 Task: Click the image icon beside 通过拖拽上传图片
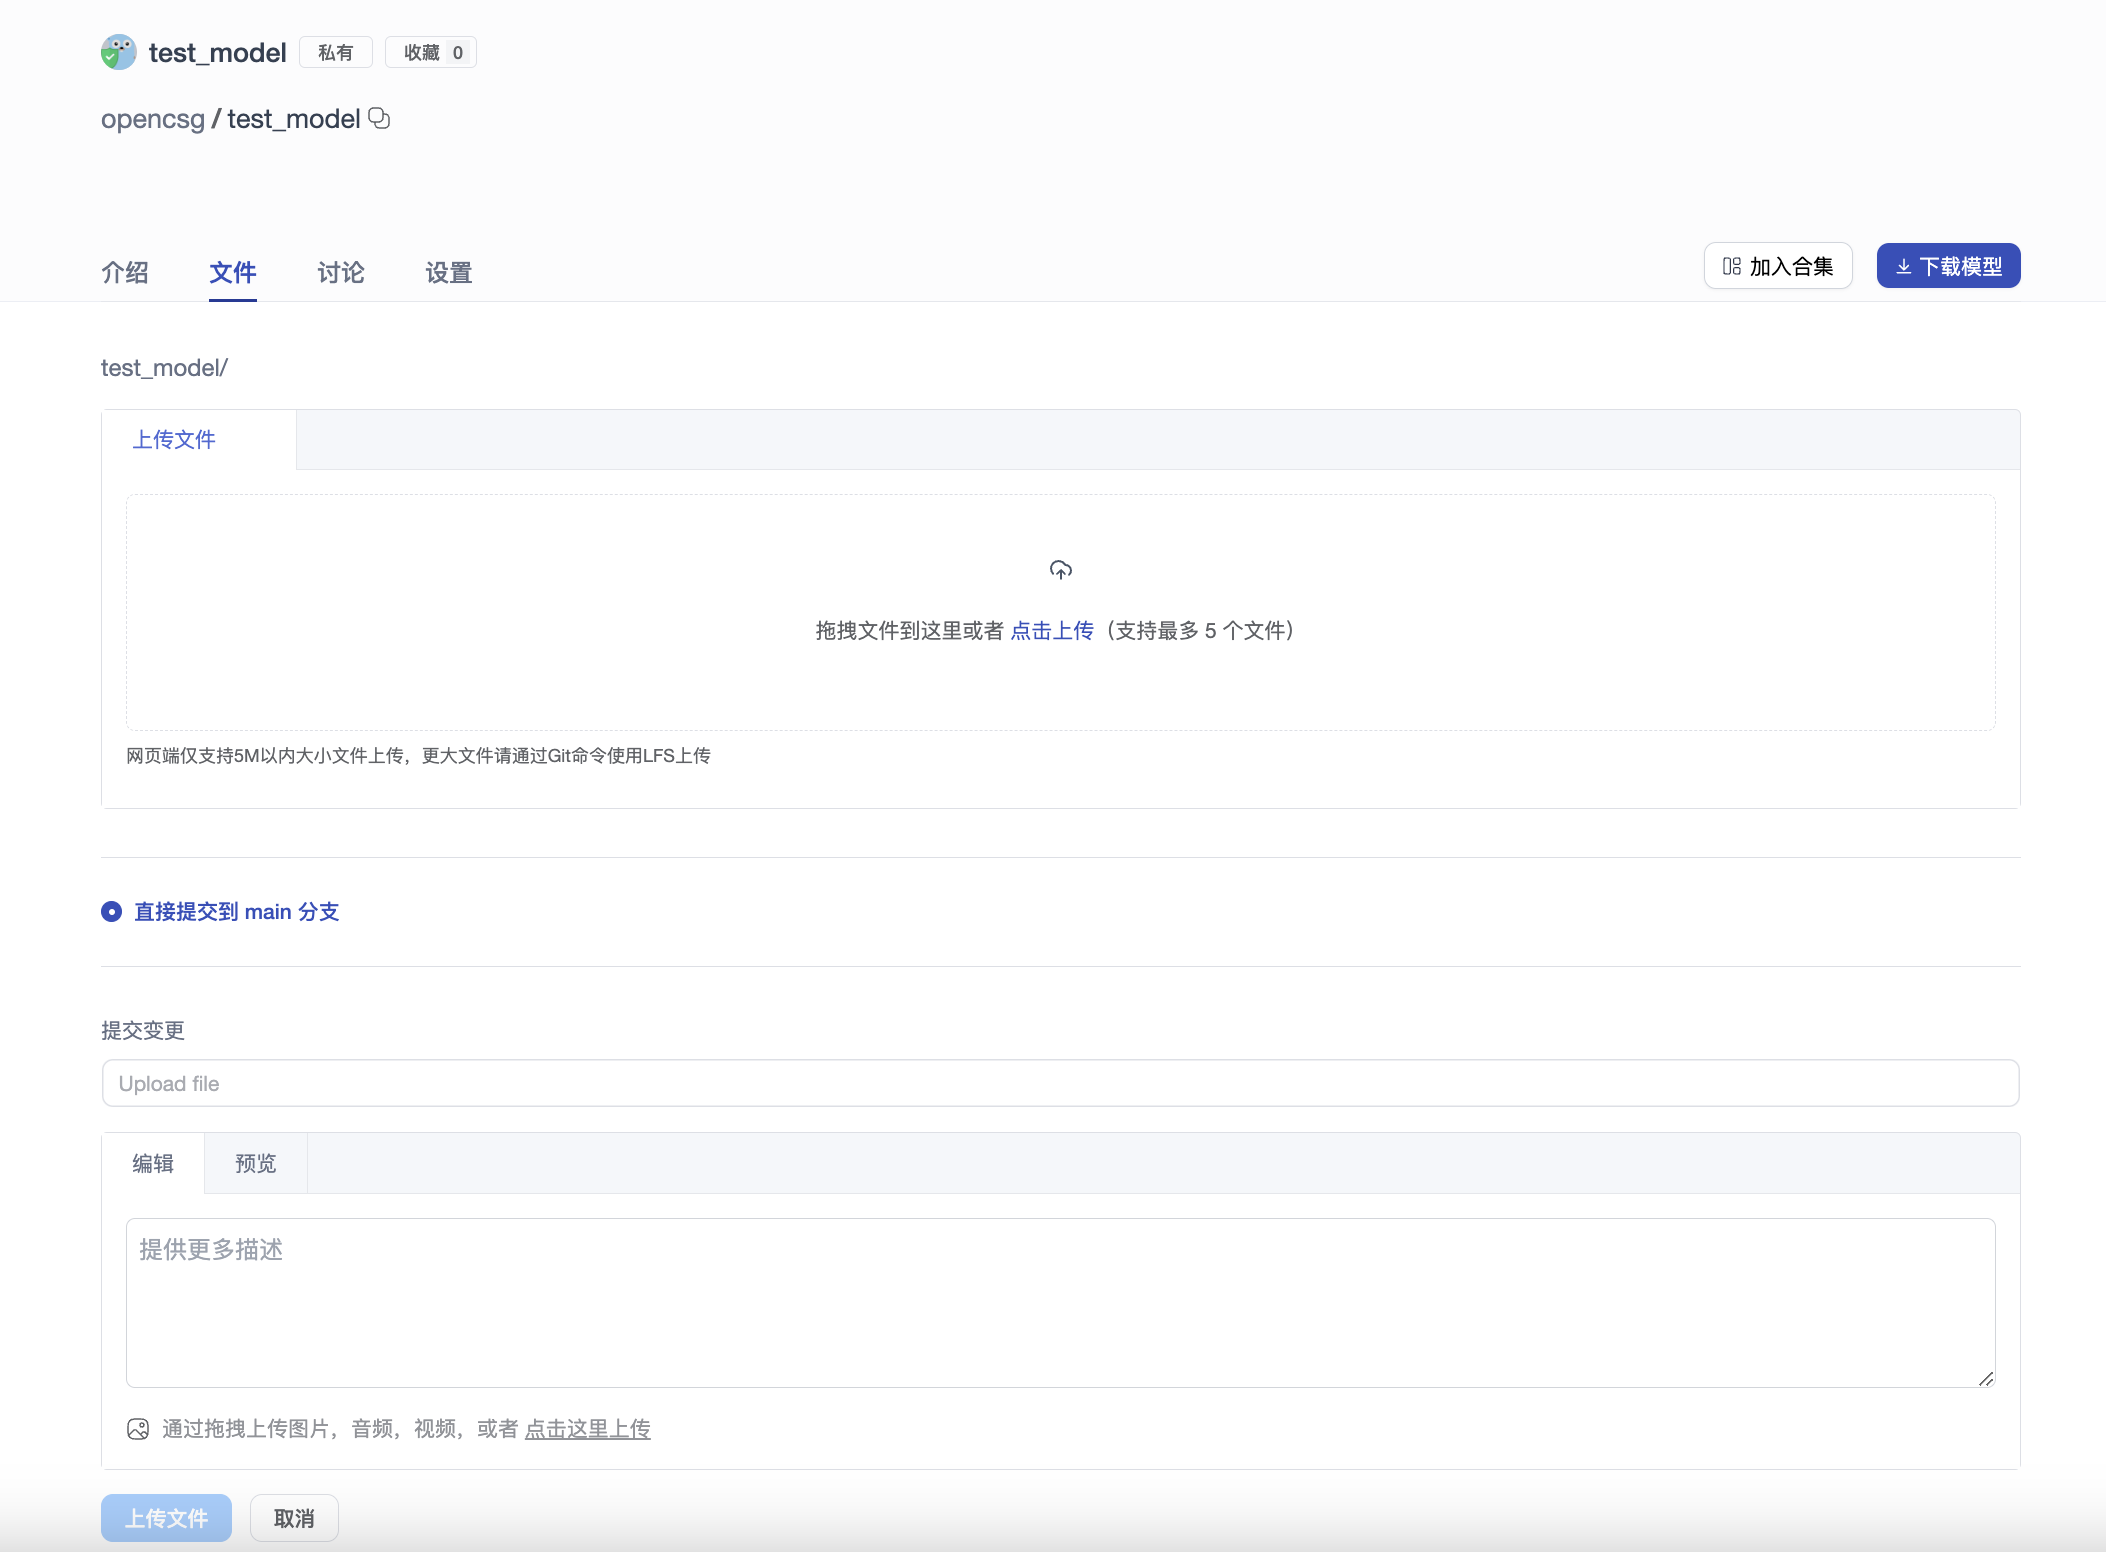139,1428
